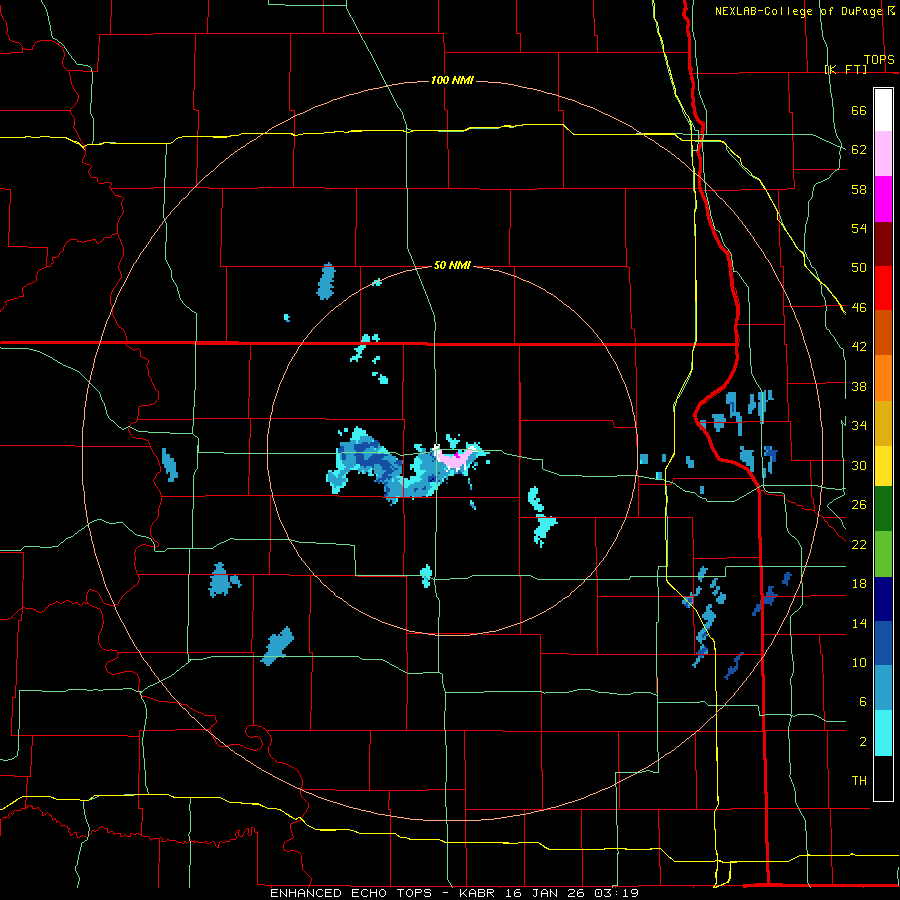Pick the gold legend swatch beside 38
900x900 pixels.
[883, 424]
